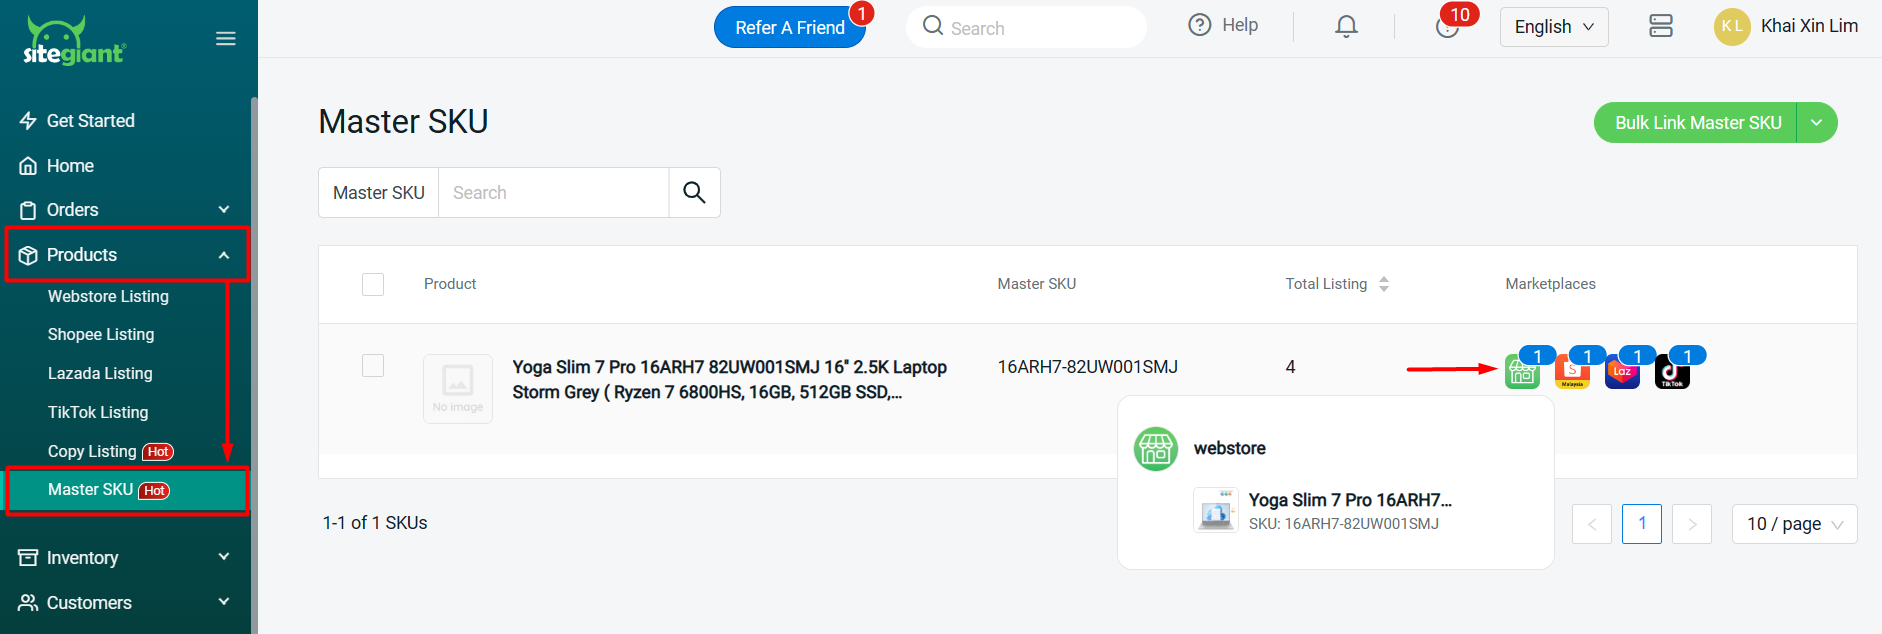The height and width of the screenshot is (634, 1882).
Task: Open the server stack icon in header
Action: pyautogui.click(x=1660, y=27)
